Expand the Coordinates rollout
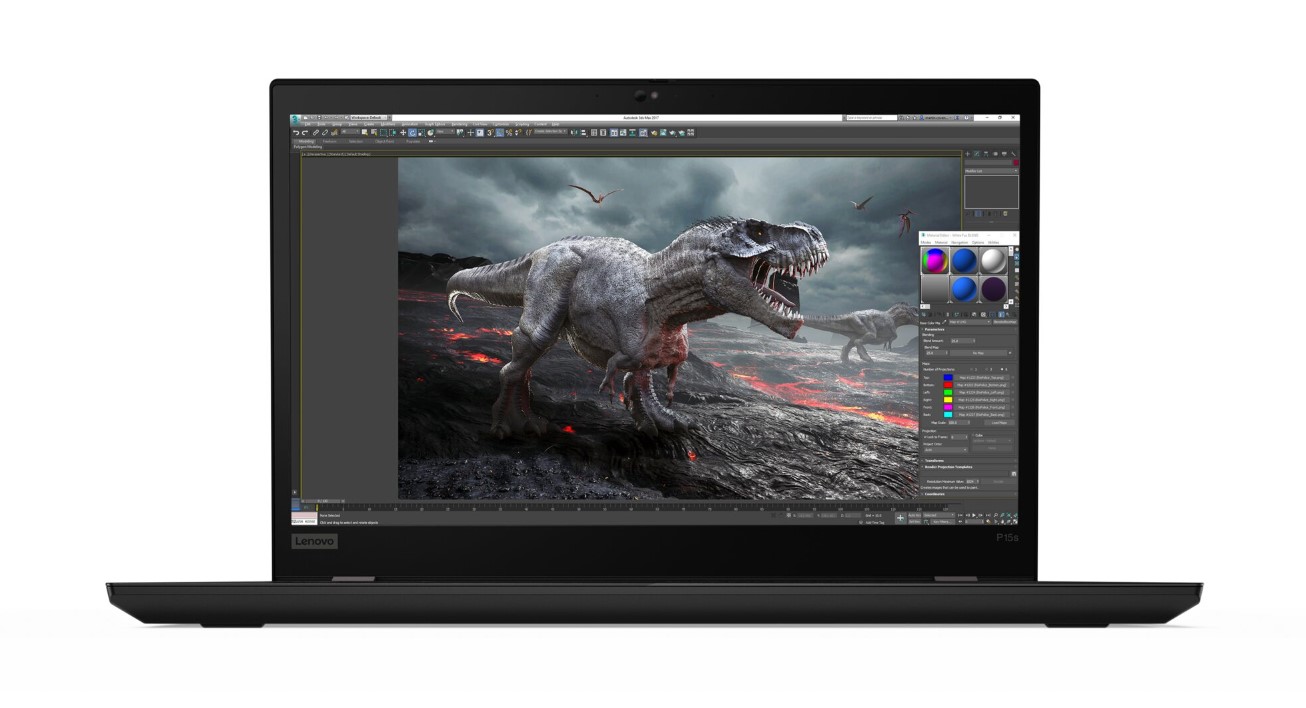 [x=967, y=494]
